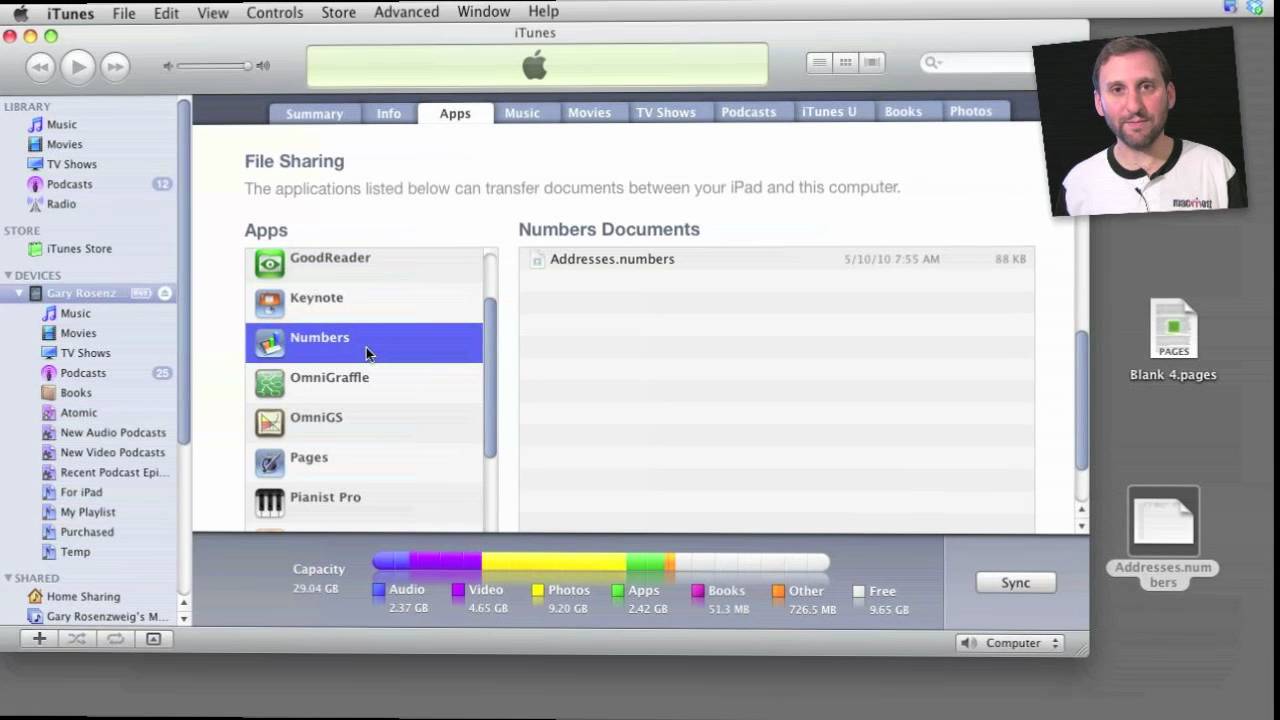Select the Pages app icon

click(269, 463)
